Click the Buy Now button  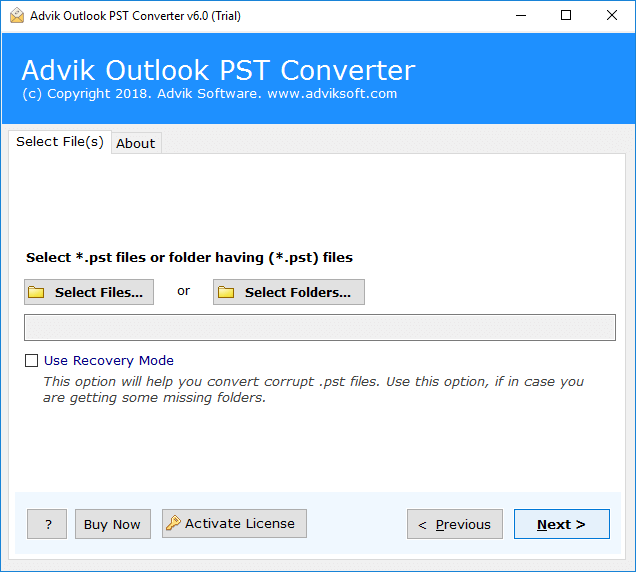click(x=113, y=524)
